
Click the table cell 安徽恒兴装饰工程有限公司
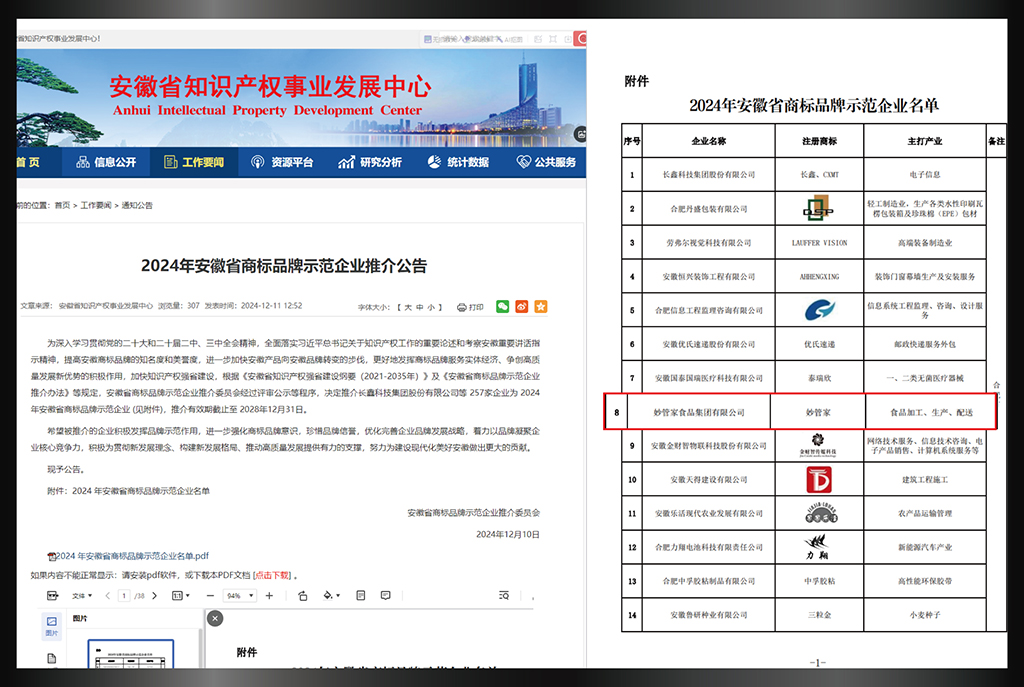click(x=709, y=277)
